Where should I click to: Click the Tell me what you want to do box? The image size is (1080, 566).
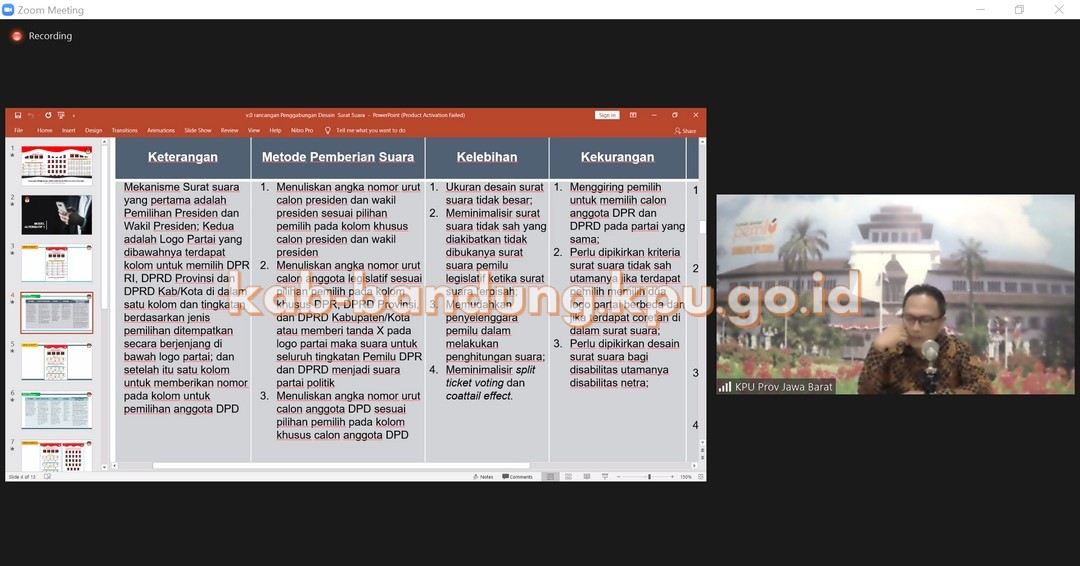[x=370, y=130]
